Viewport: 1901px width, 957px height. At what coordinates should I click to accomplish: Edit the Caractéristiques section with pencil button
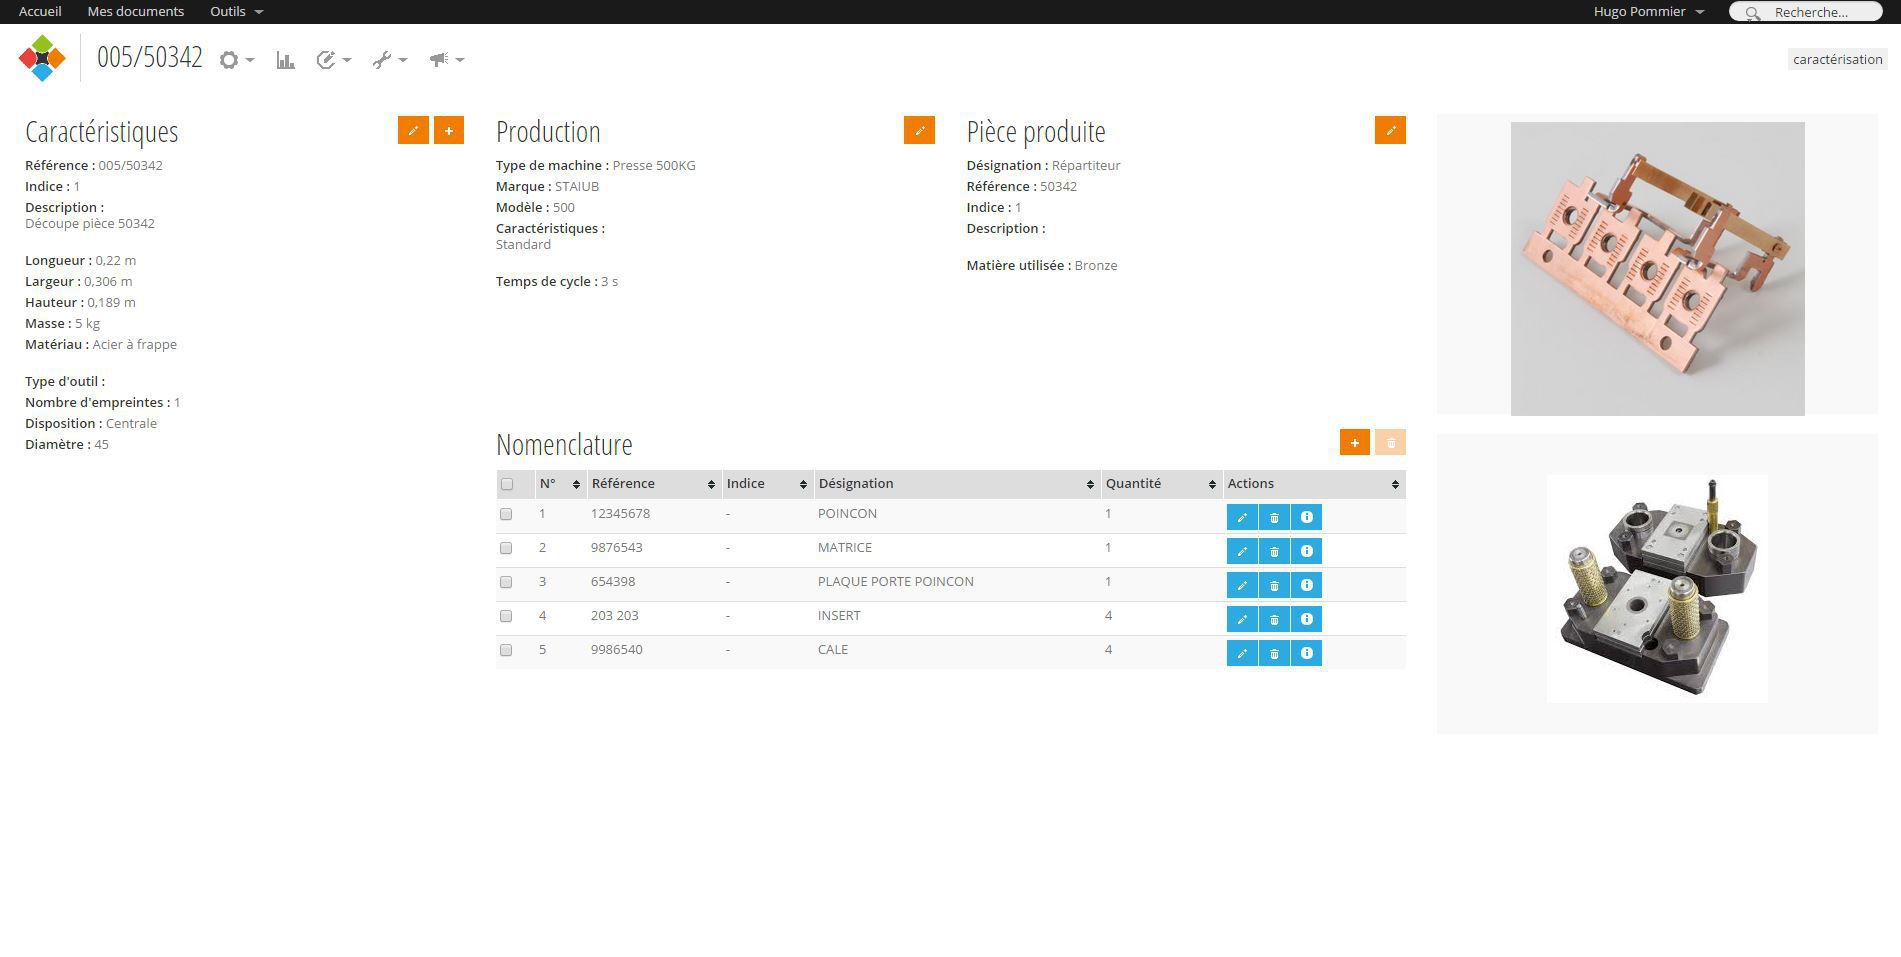(x=413, y=130)
